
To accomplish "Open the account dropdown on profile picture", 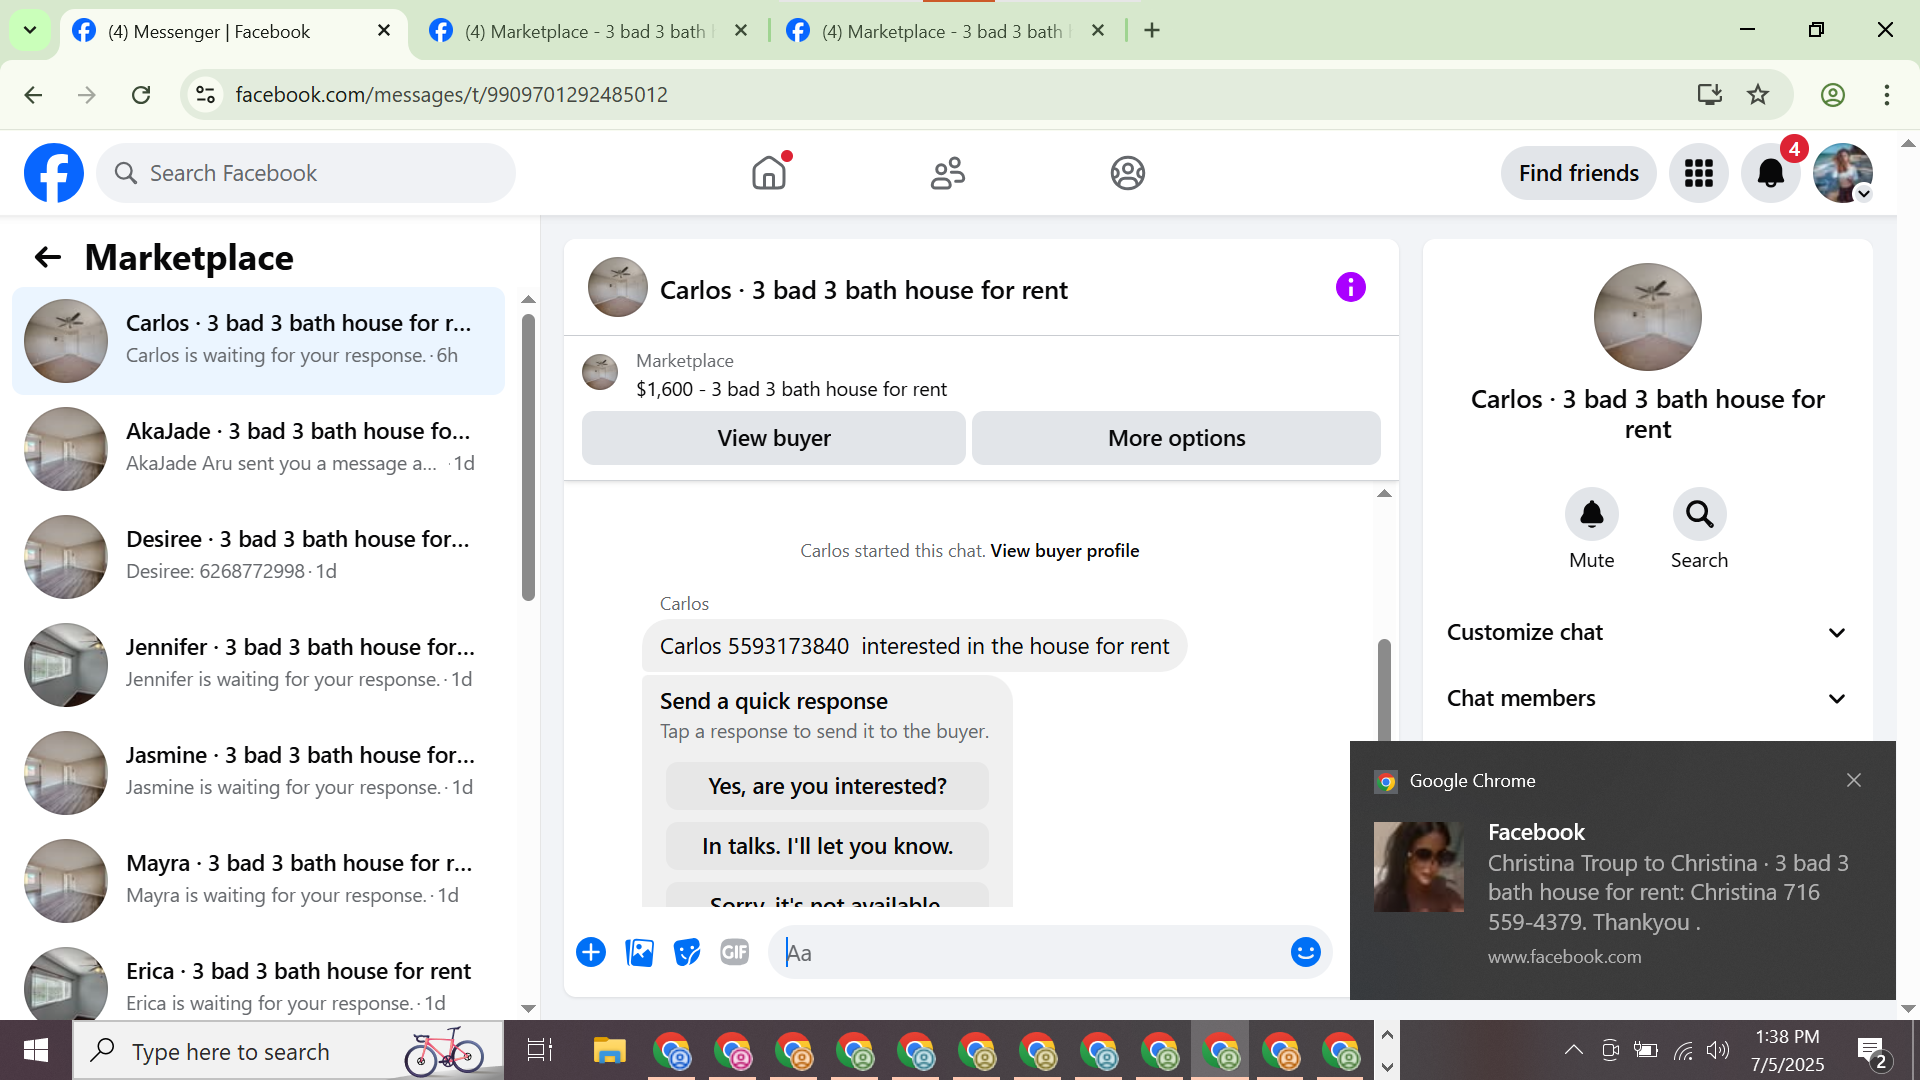I will [x=1863, y=194].
